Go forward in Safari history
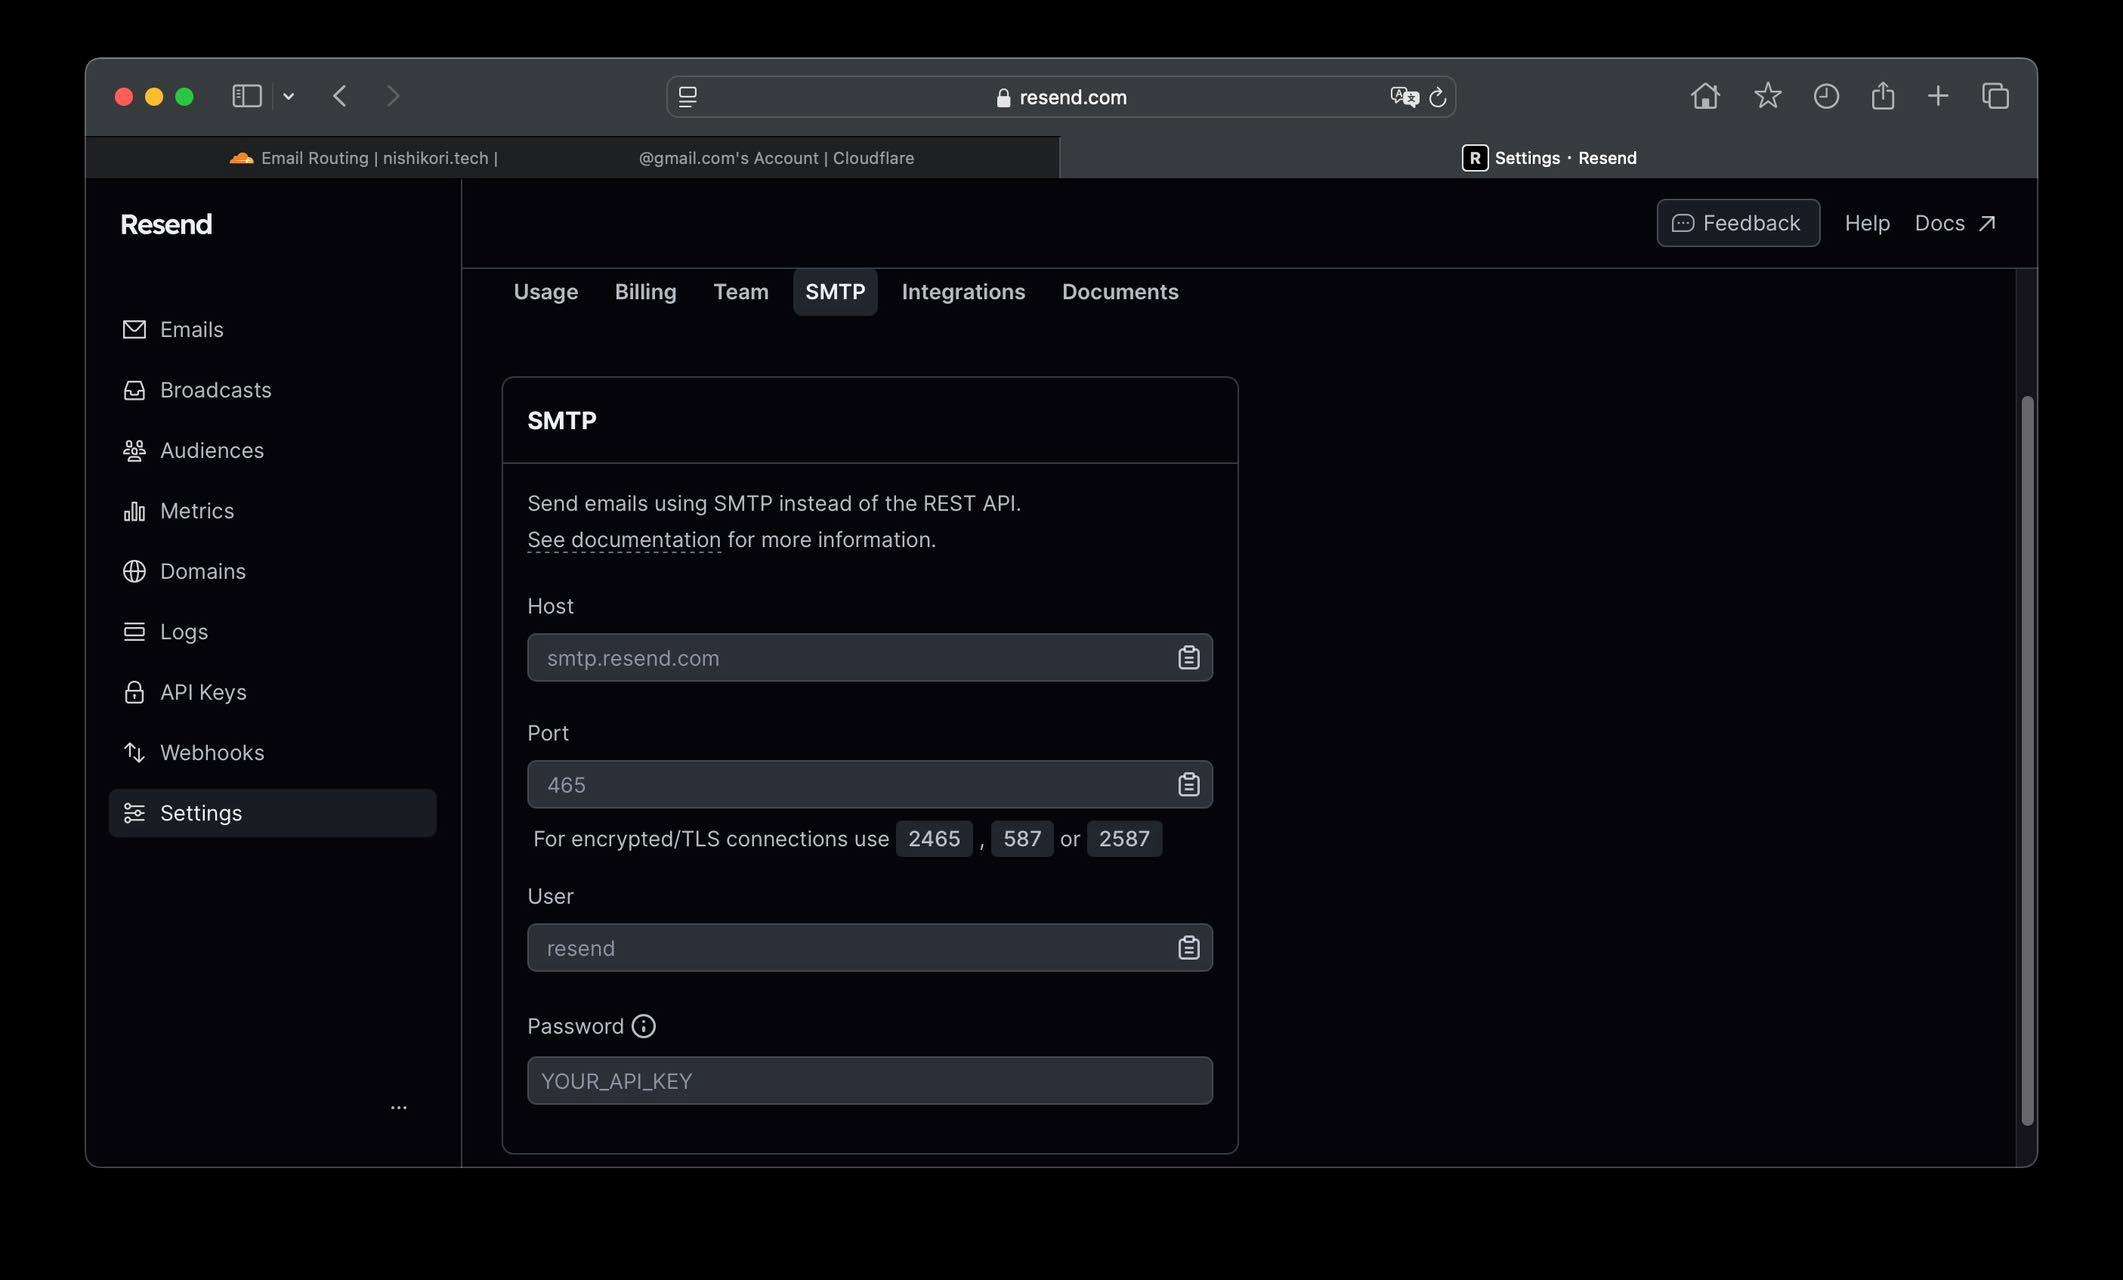The width and height of the screenshot is (2123, 1280). 393,96
